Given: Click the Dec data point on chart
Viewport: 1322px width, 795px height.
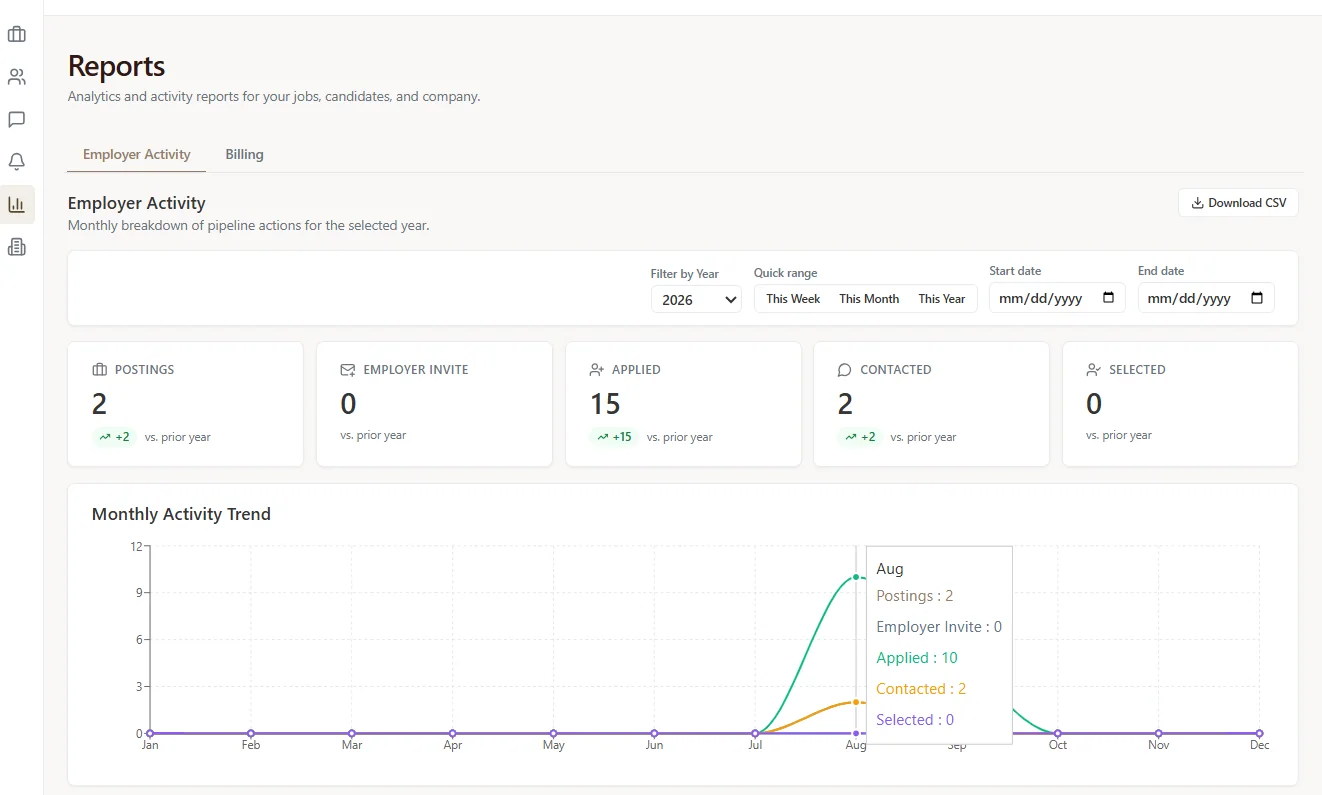Looking at the screenshot, I should [1259, 733].
